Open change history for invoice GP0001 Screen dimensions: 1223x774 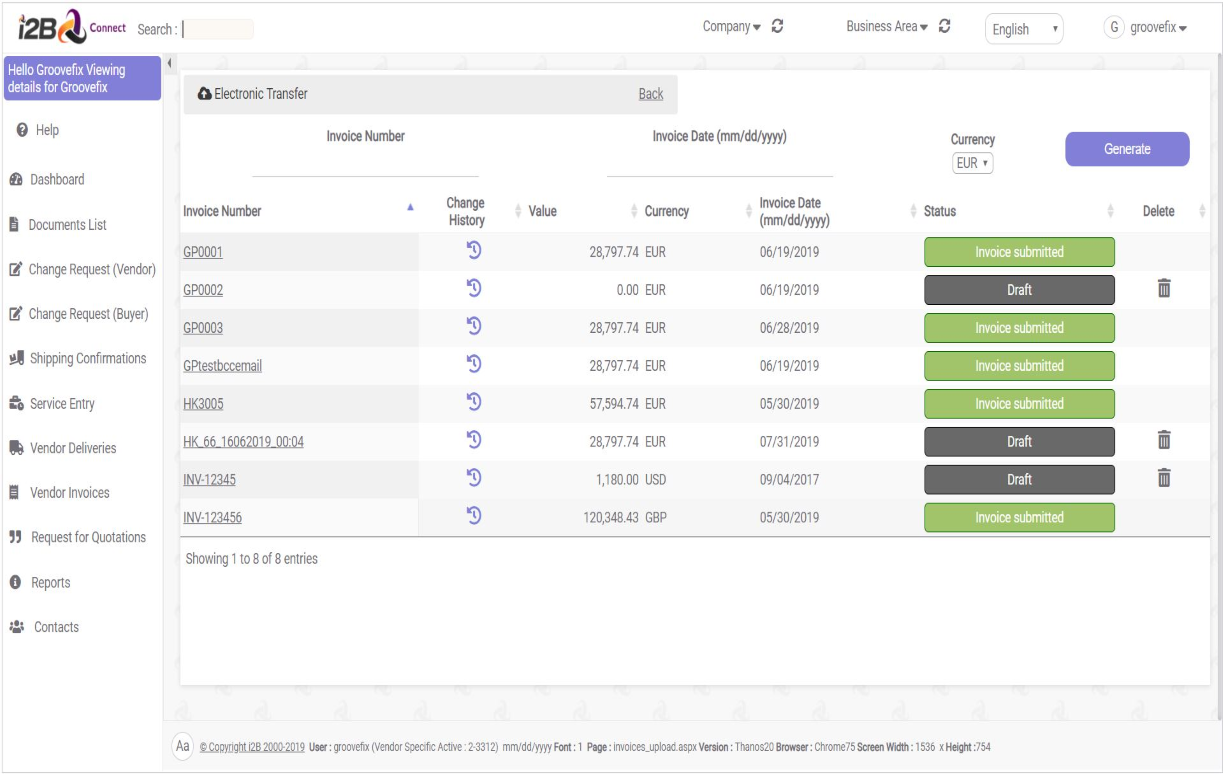[474, 250]
